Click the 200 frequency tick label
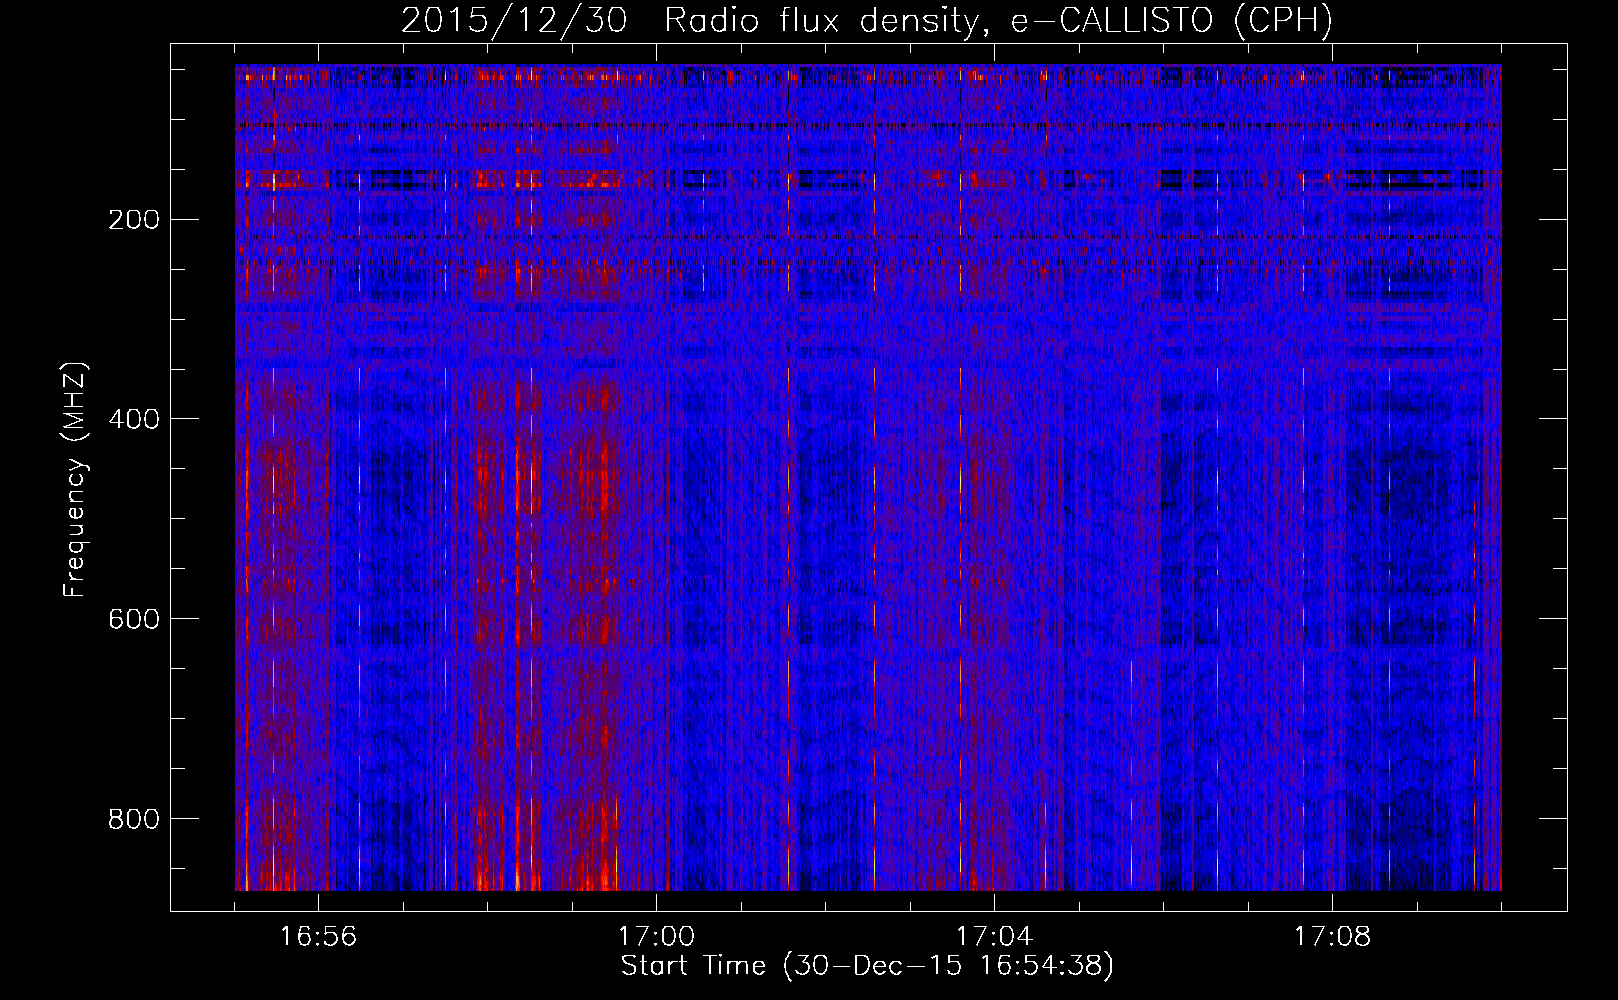This screenshot has width=1618, height=1000. tap(134, 219)
